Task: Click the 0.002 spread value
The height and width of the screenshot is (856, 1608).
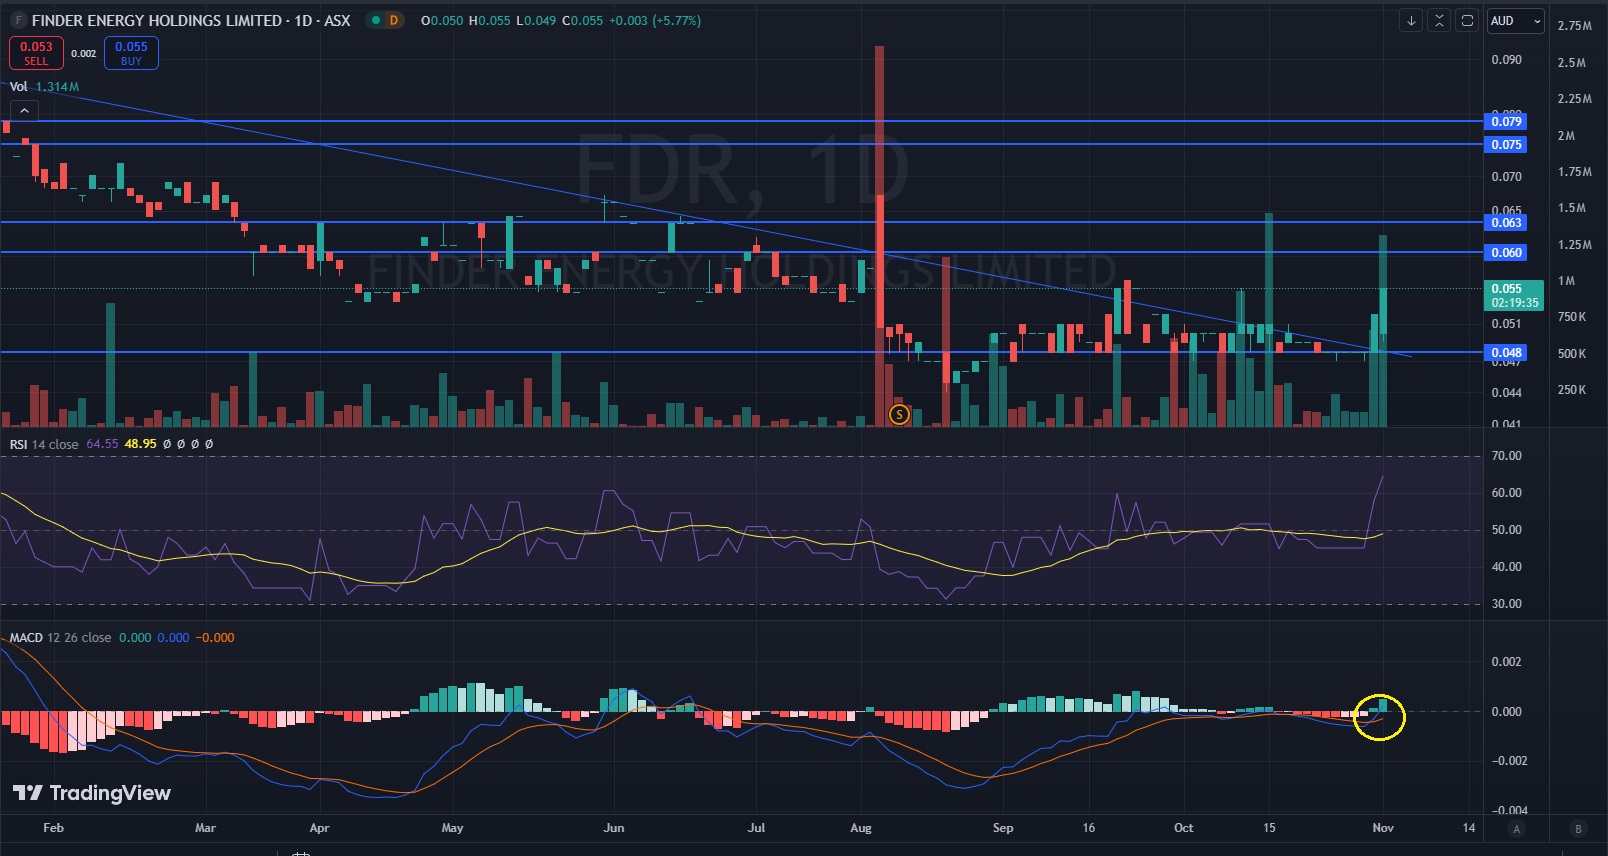Action: (84, 54)
